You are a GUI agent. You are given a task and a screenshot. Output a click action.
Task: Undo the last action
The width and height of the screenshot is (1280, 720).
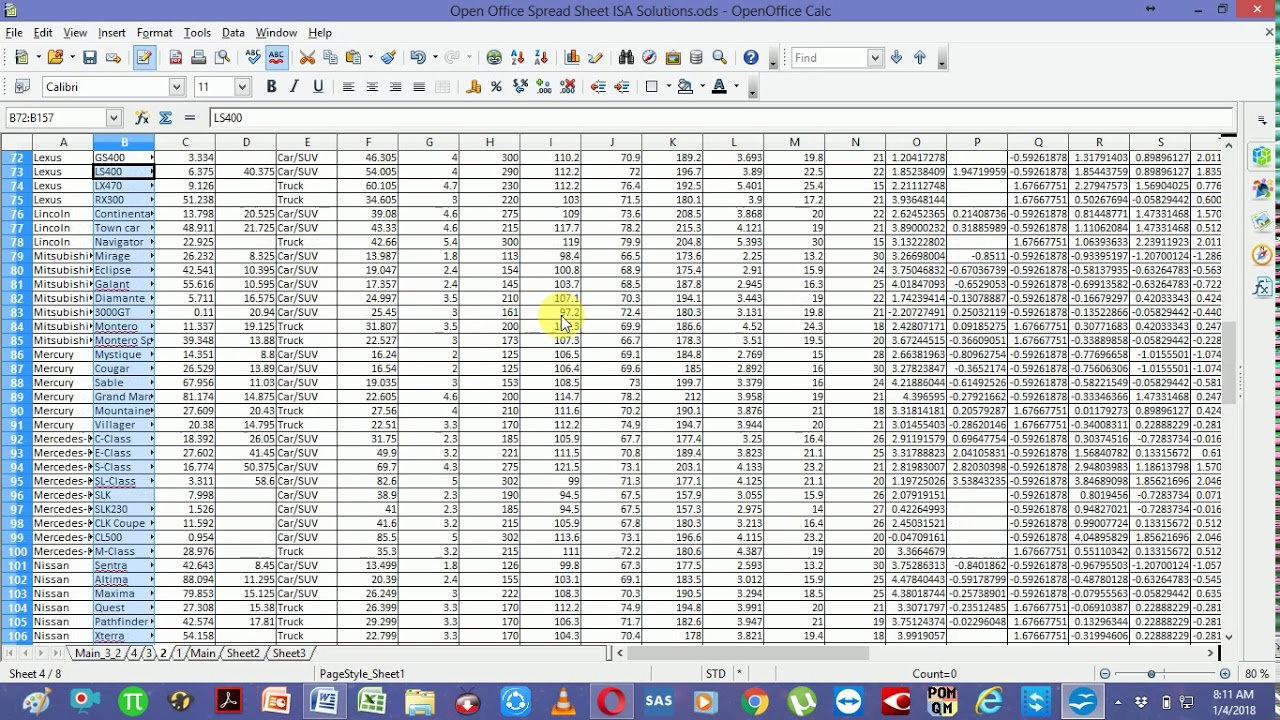click(418, 58)
